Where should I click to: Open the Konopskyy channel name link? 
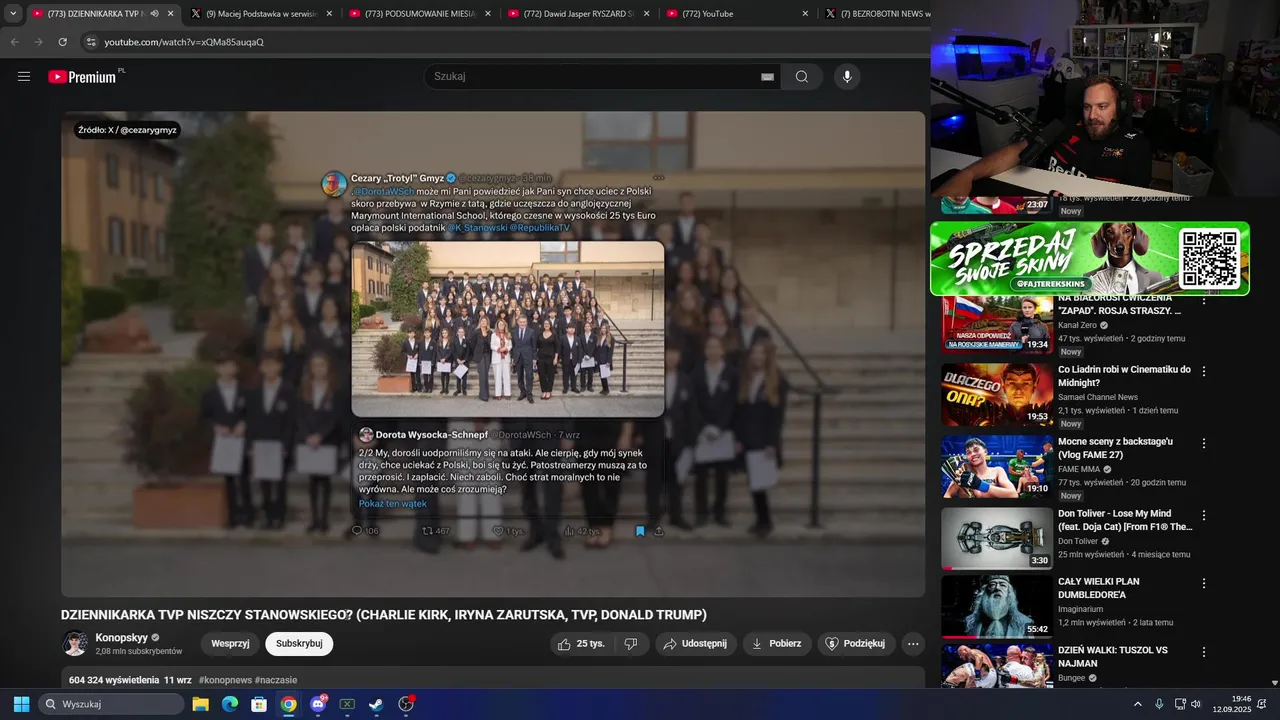click(121, 637)
